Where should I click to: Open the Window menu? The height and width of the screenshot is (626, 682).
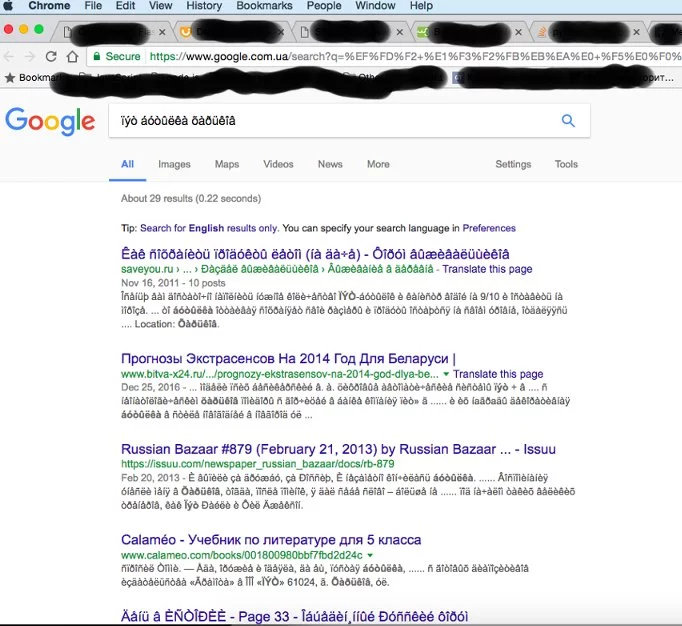coord(375,6)
